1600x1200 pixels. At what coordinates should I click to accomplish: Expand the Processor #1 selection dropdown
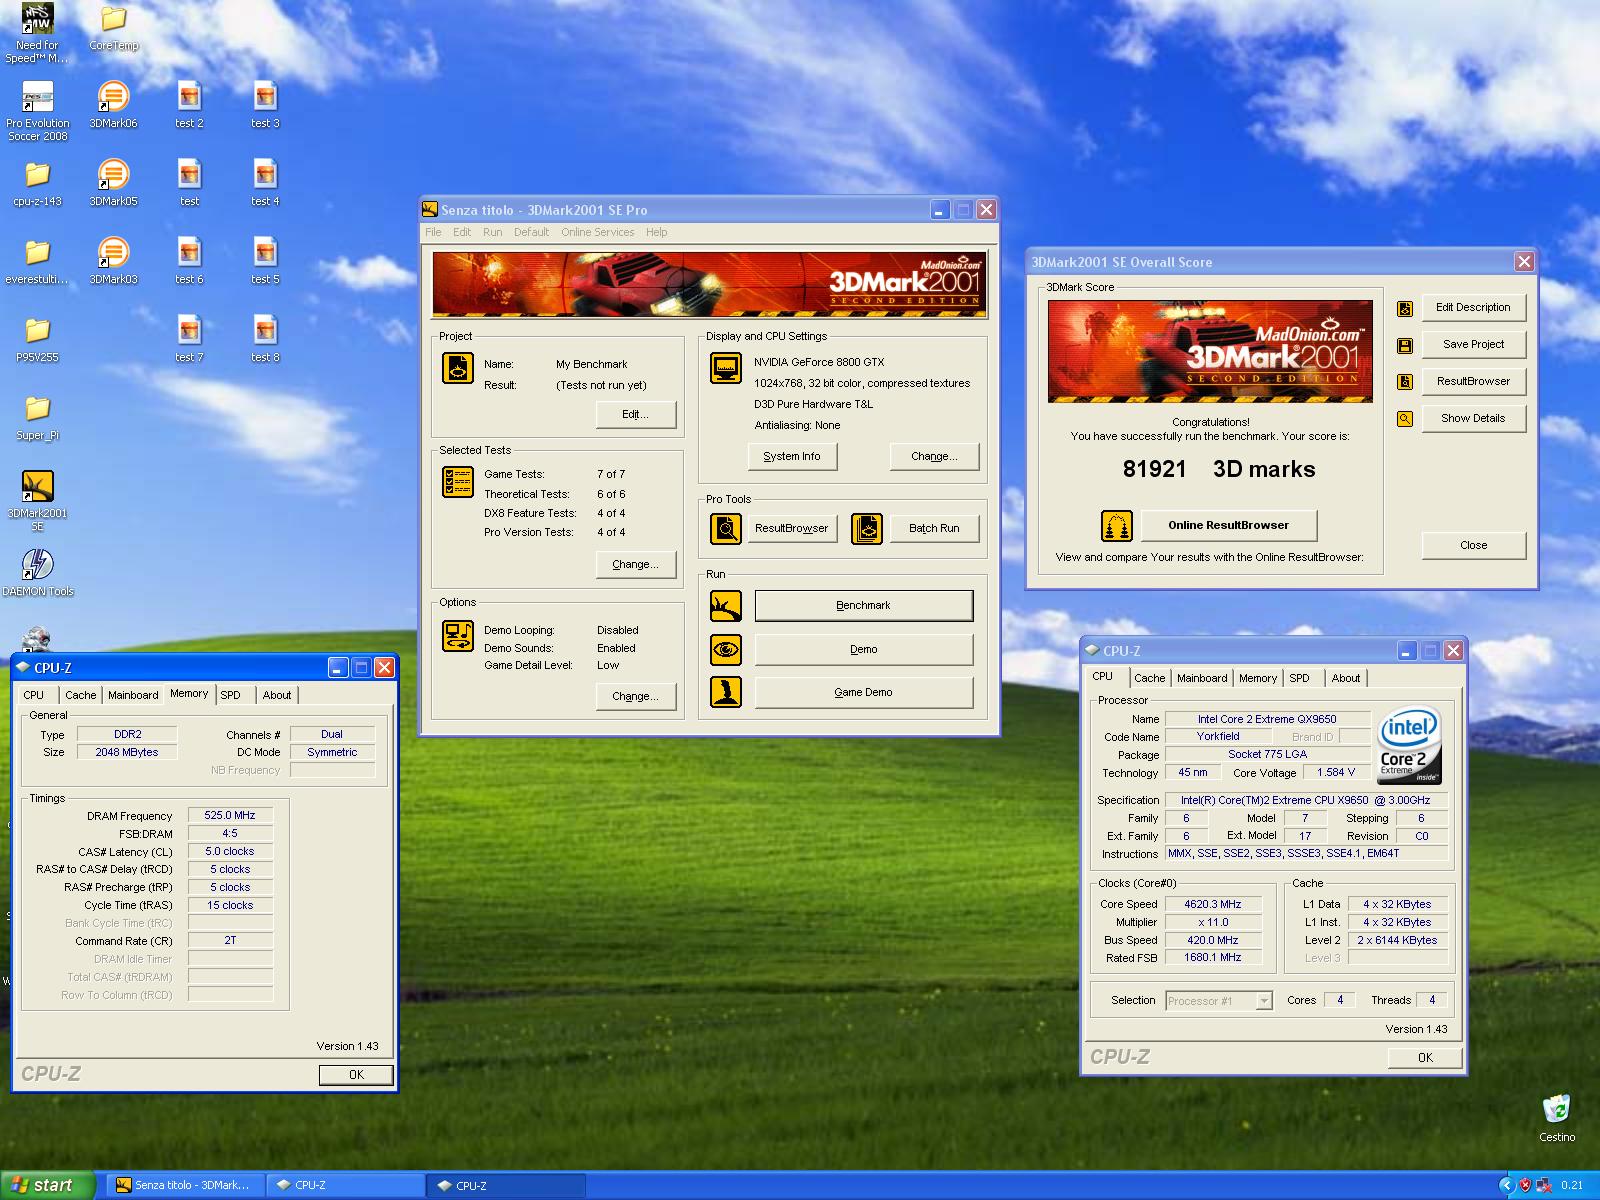coord(1264,1001)
